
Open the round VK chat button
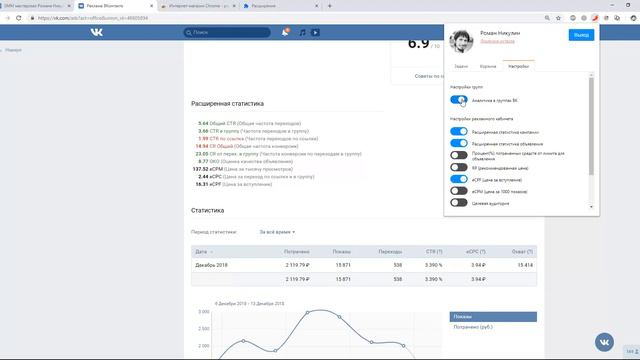(x=604, y=342)
